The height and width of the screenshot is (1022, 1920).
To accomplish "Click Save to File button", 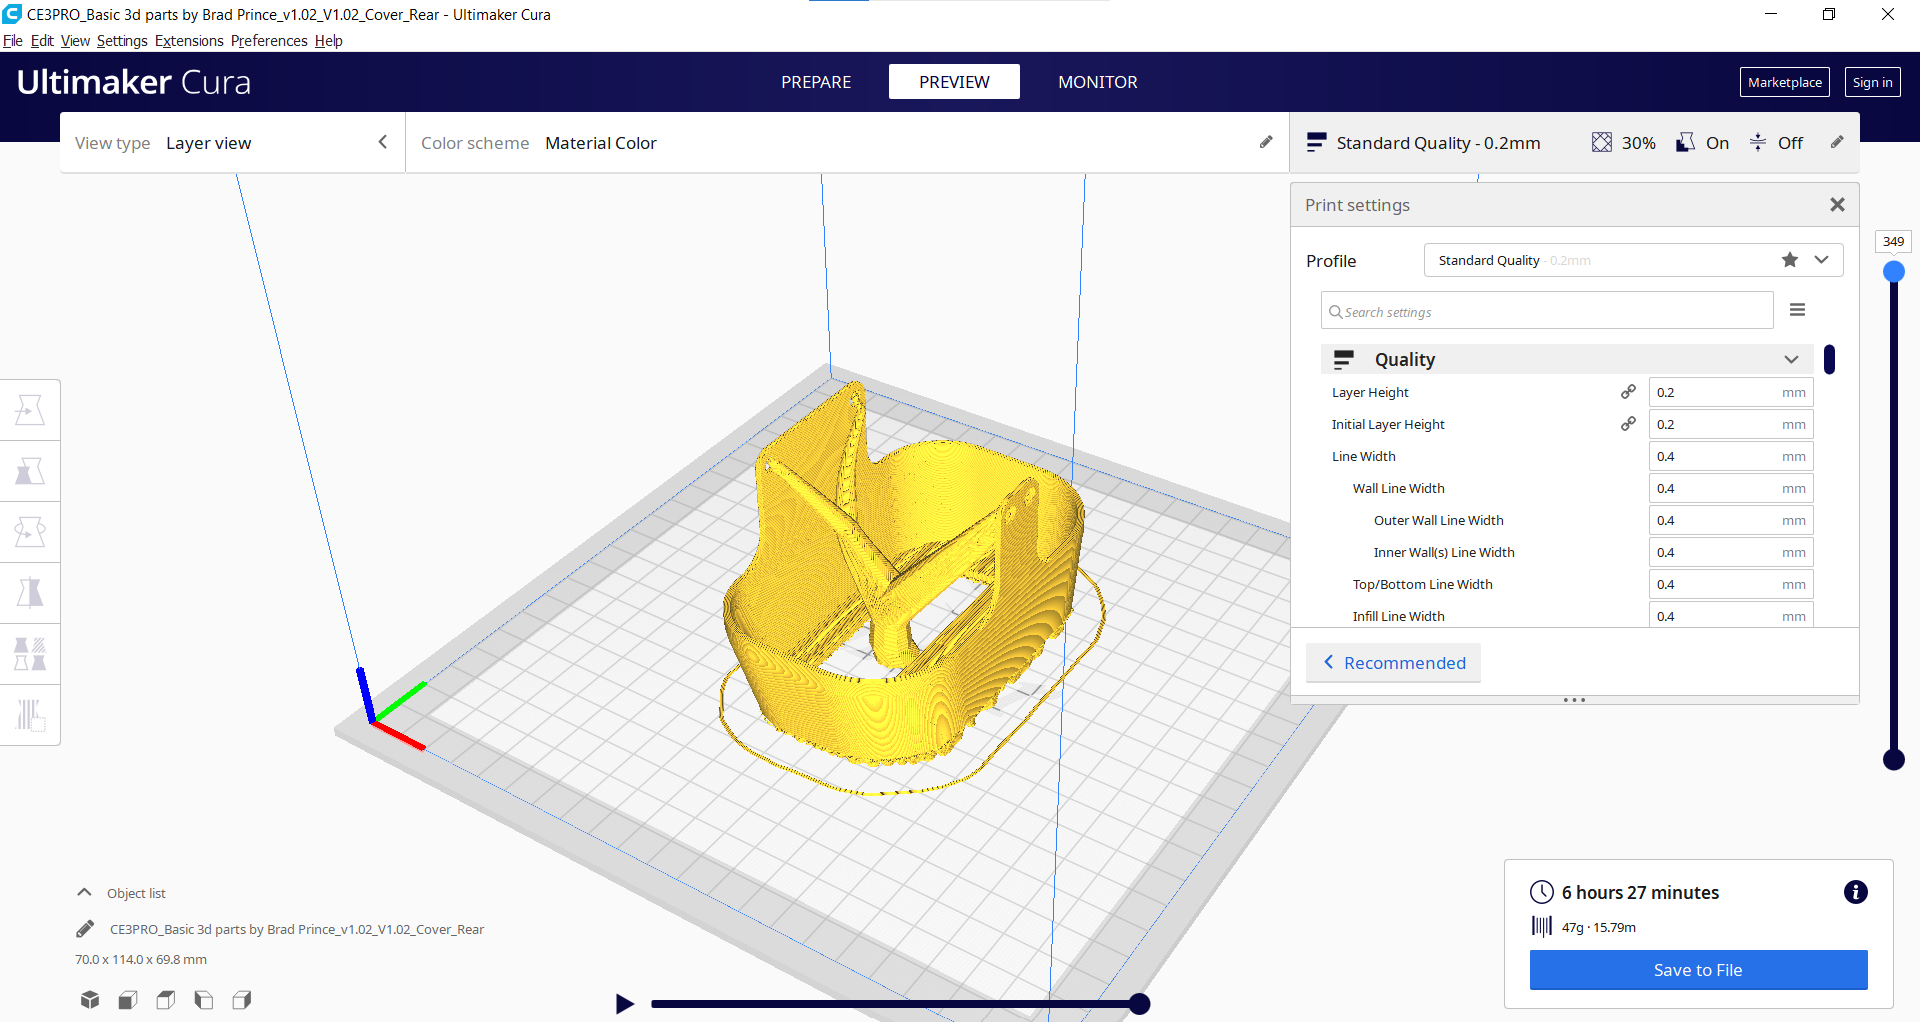I will pyautogui.click(x=1698, y=970).
